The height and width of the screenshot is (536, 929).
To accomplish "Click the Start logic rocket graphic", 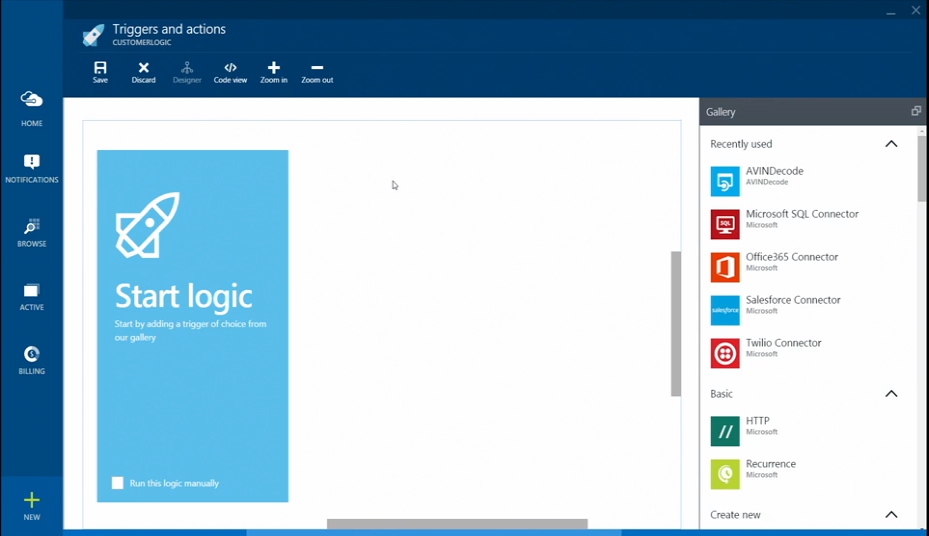I will tap(148, 224).
